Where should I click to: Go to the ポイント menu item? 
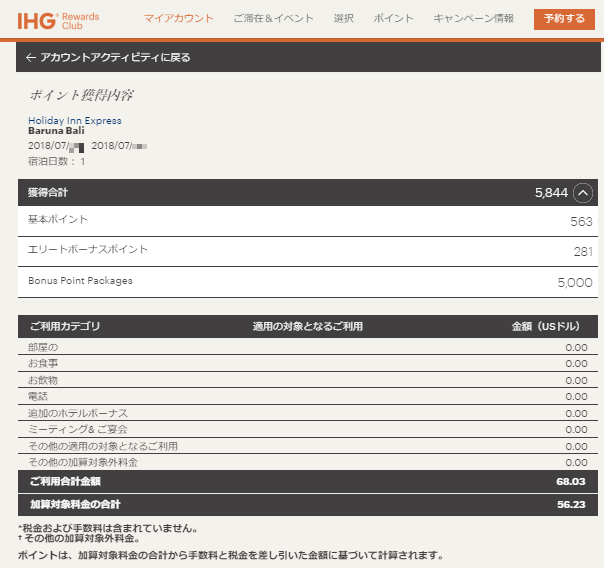393,19
